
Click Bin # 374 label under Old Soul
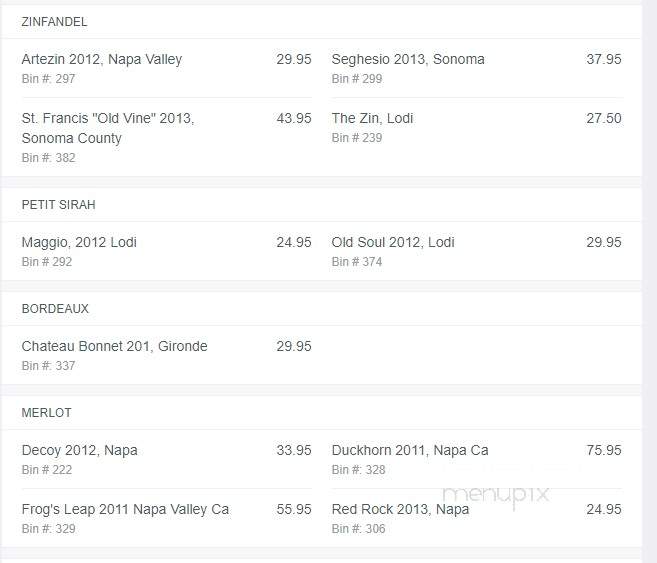coord(357,262)
